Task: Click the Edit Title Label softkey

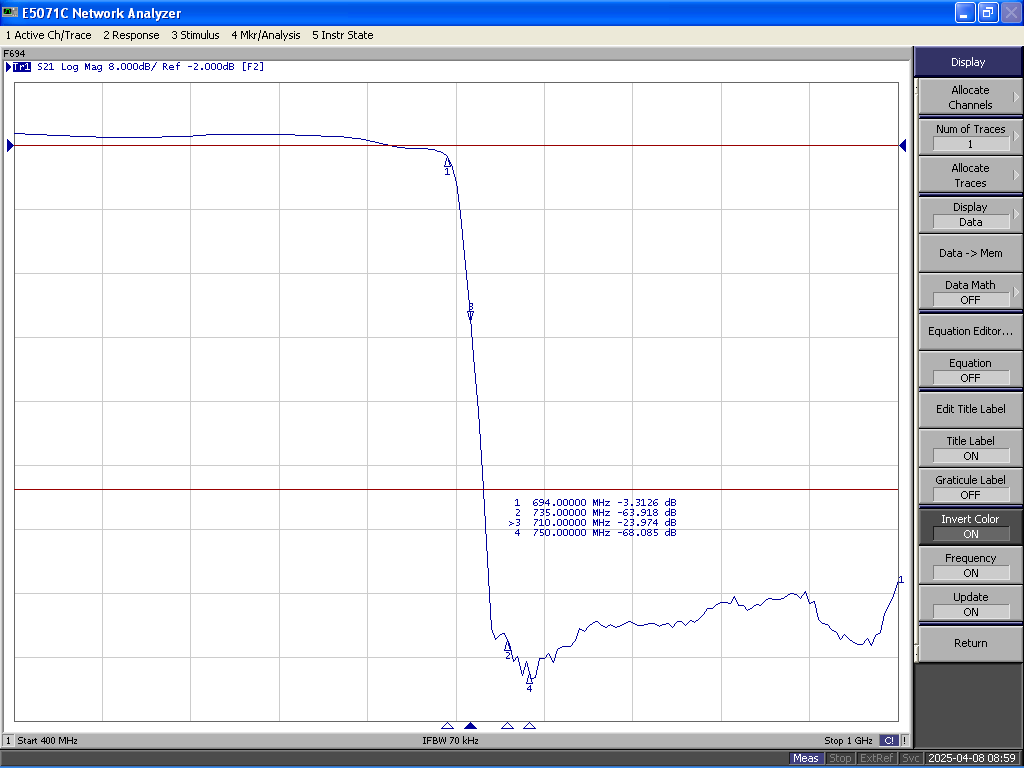Action: [970, 409]
